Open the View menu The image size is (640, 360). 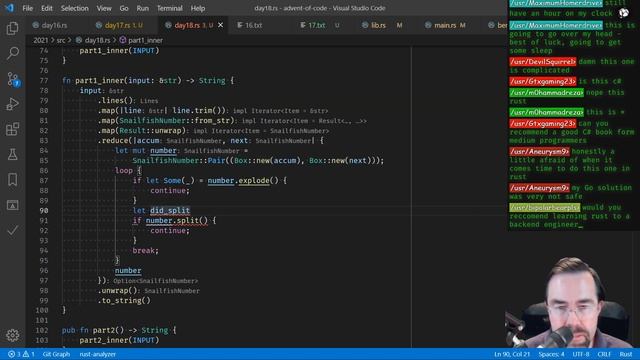104,8
